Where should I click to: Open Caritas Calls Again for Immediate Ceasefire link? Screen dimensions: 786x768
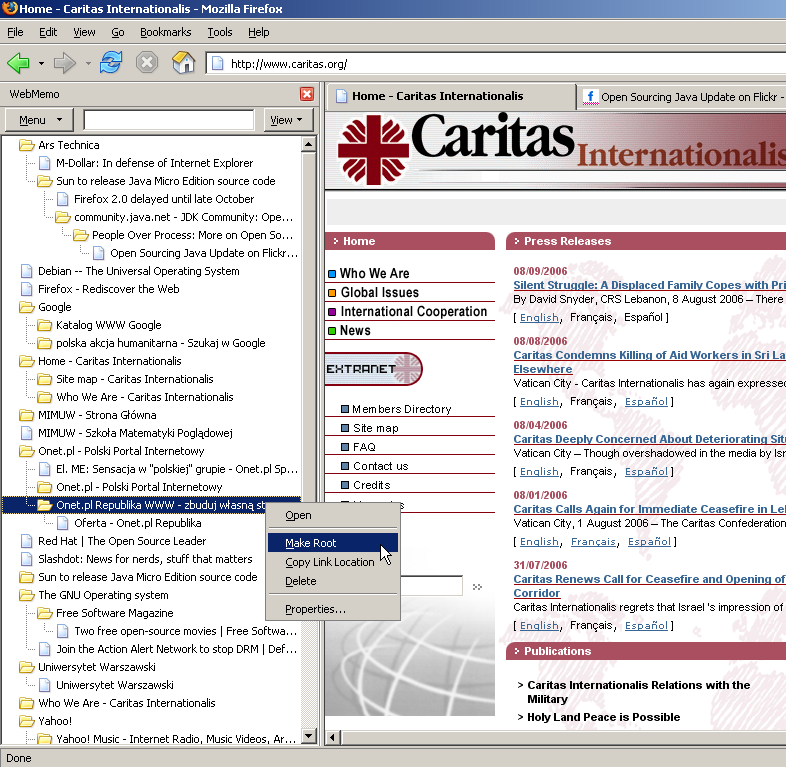pyautogui.click(x=650, y=509)
